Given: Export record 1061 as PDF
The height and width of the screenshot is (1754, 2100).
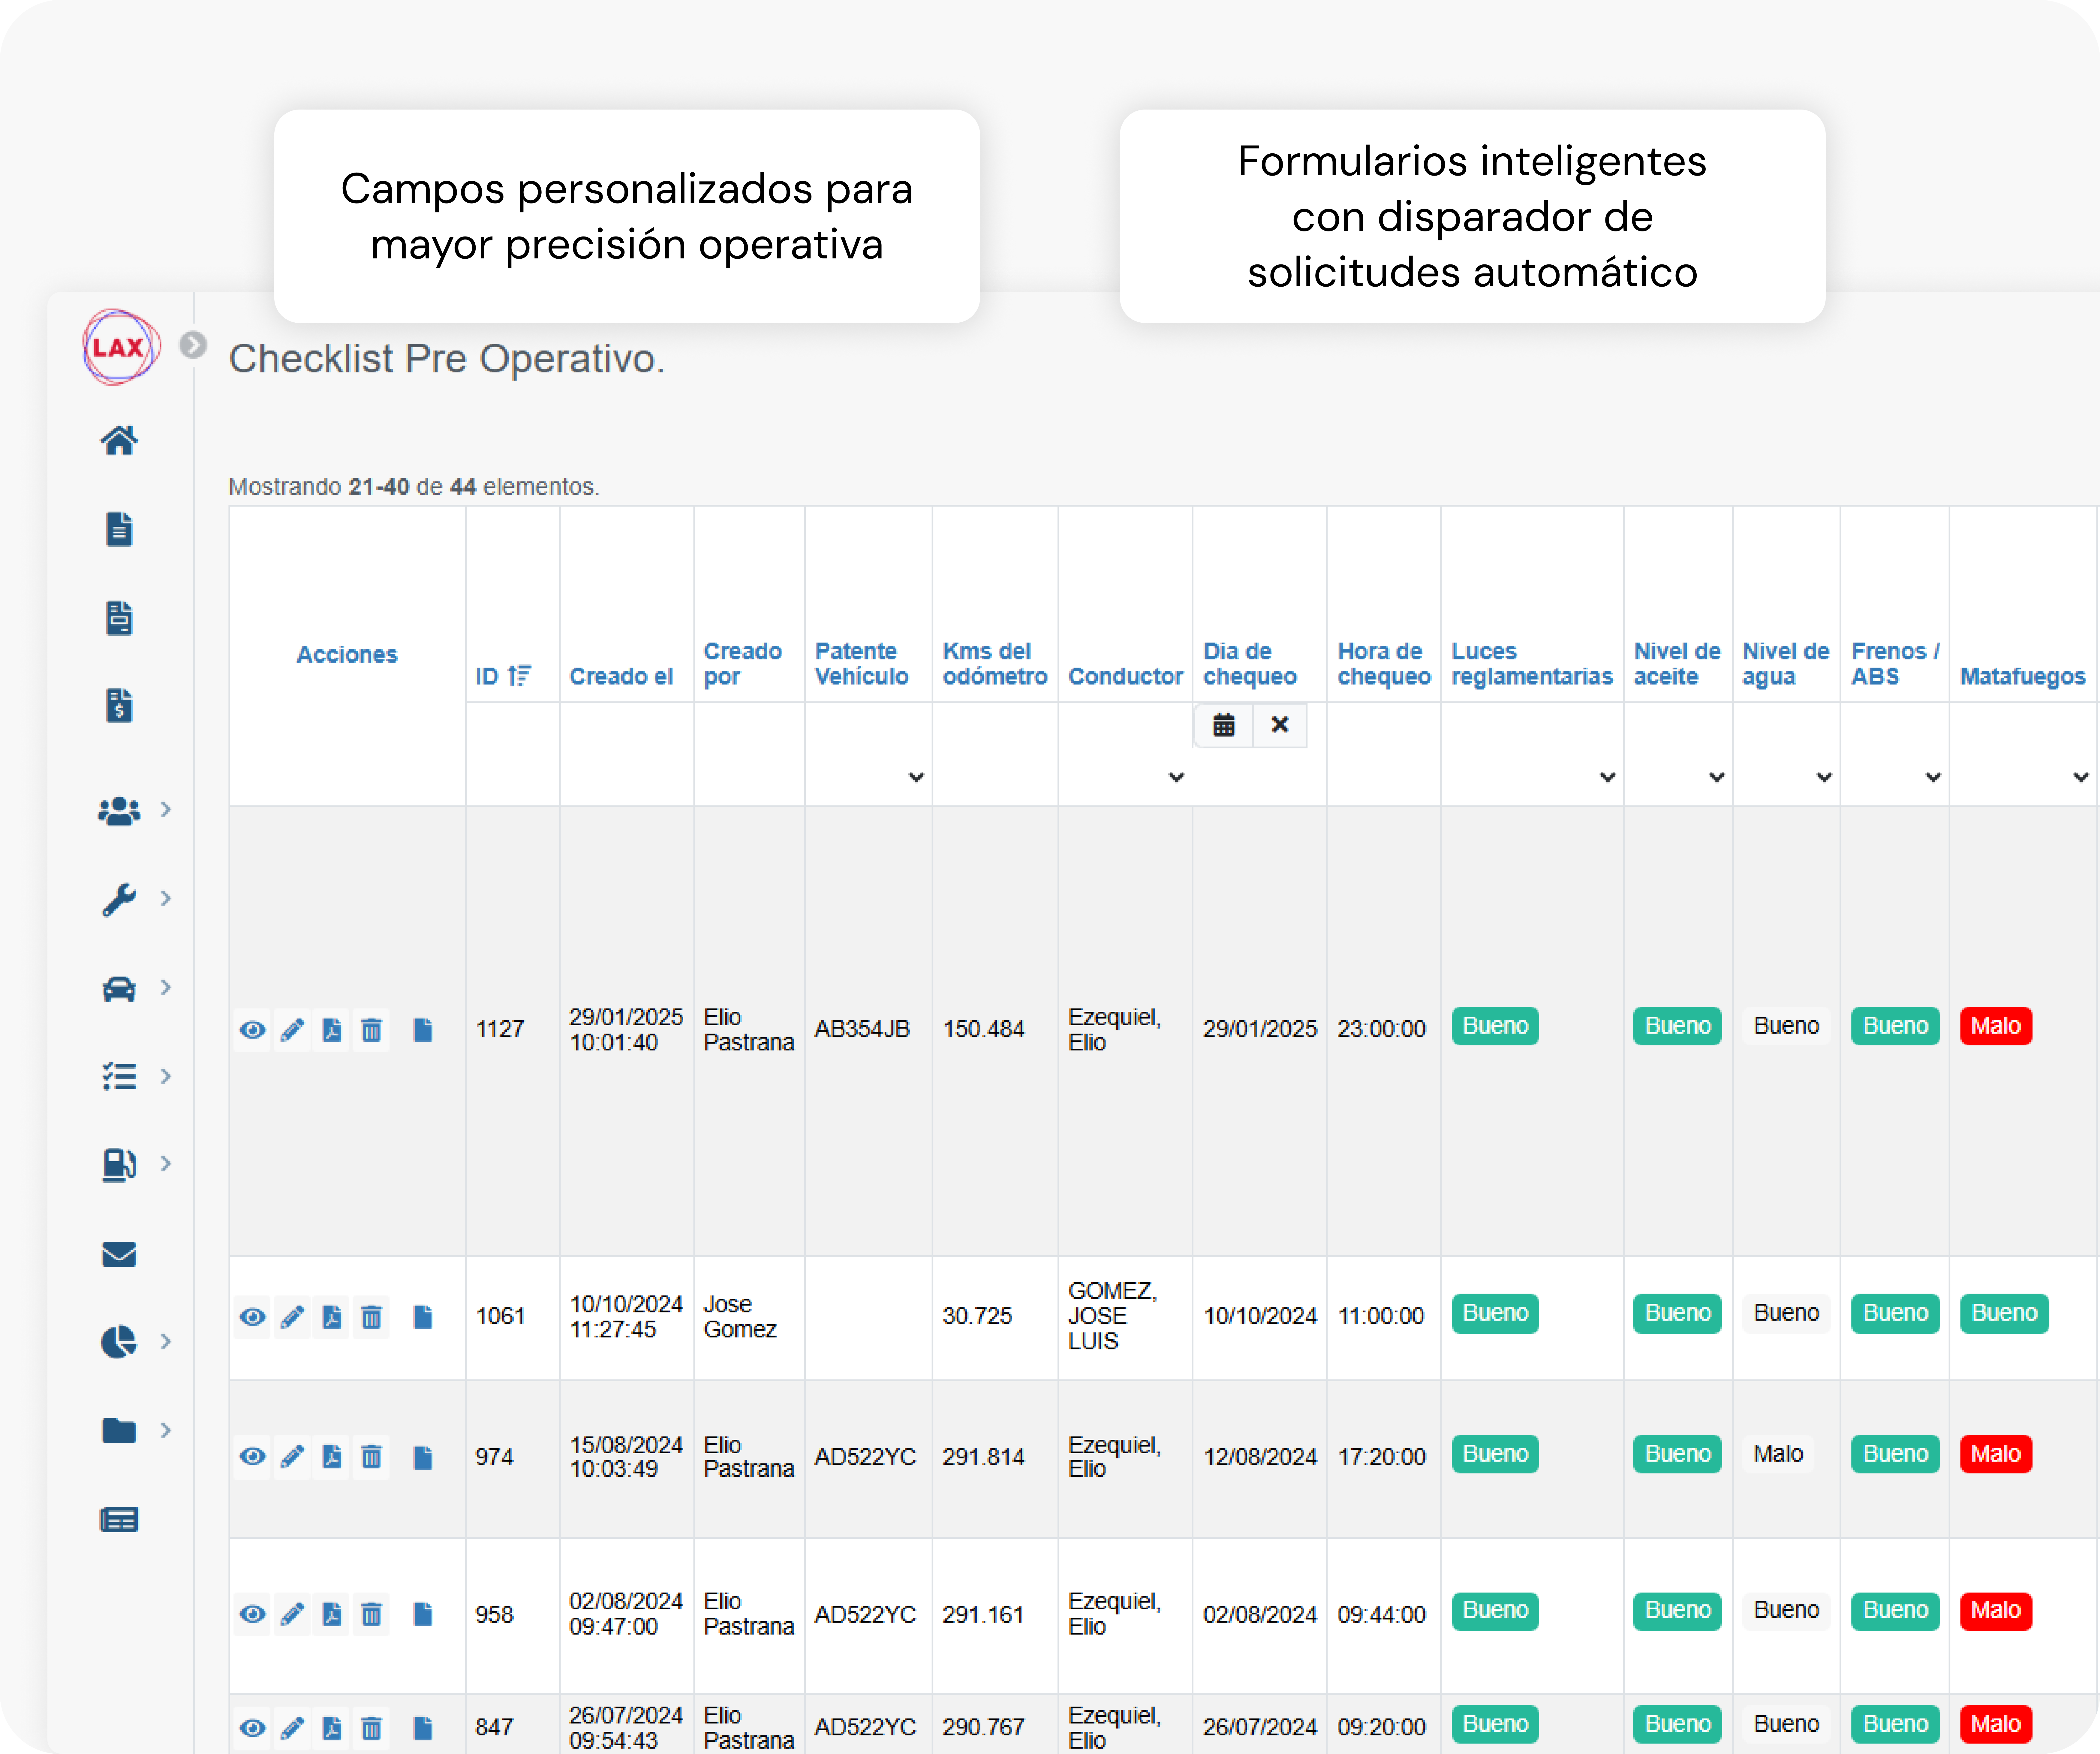Looking at the screenshot, I should click(x=331, y=1317).
